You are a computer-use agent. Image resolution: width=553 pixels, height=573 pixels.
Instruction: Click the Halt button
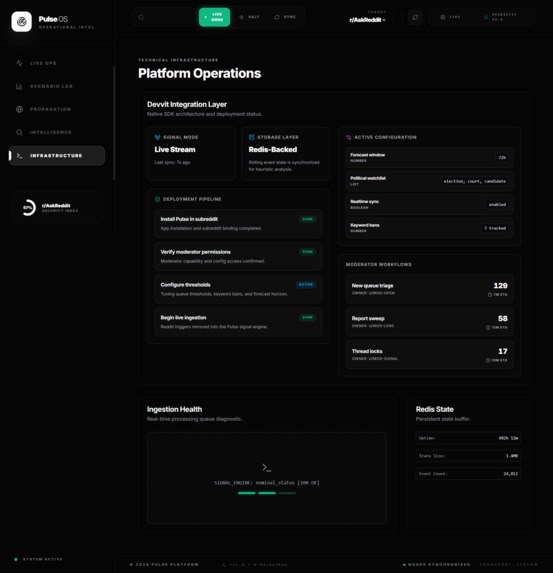pos(249,17)
